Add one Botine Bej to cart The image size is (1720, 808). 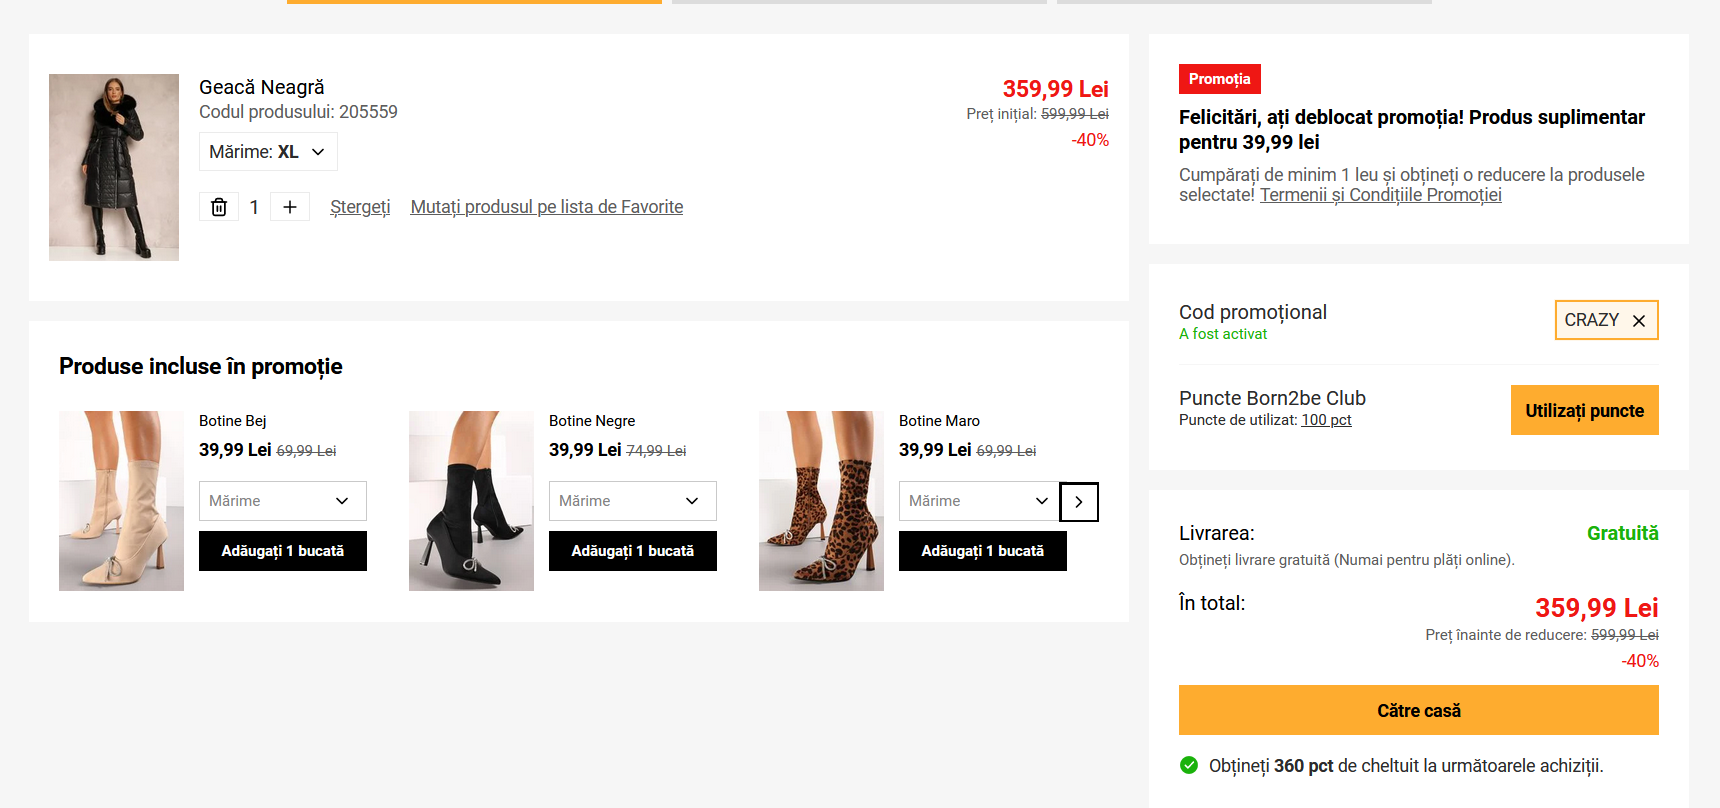(283, 551)
